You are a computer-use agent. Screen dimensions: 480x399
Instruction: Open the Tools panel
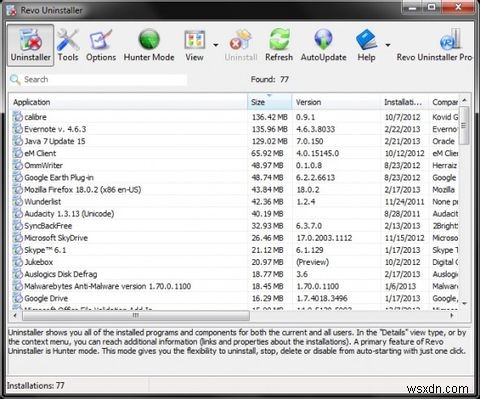68,45
